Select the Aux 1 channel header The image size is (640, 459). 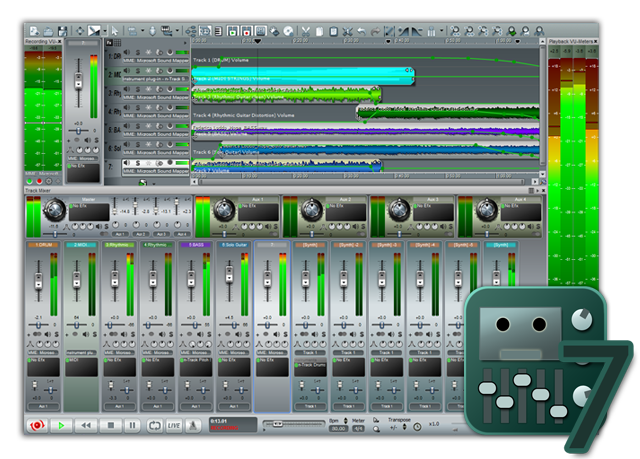[258, 199]
